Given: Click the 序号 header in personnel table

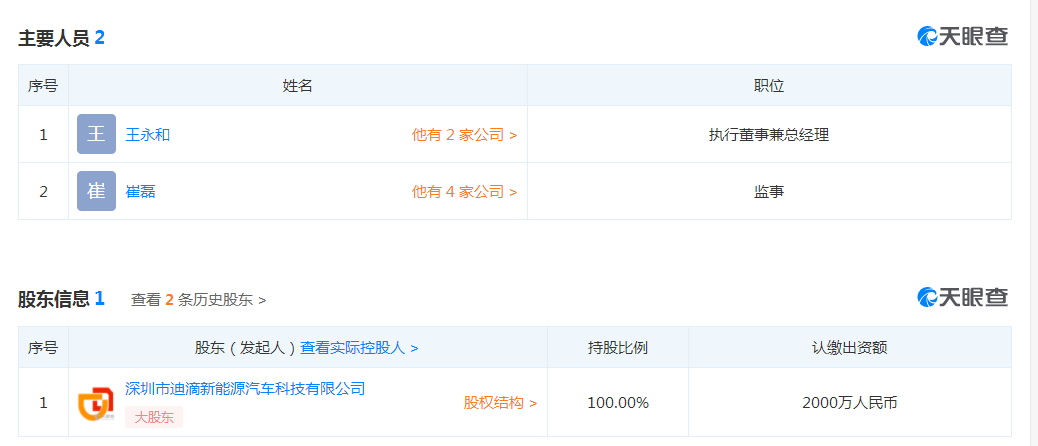Looking at the screenshot, I should (x=43, y=85).
